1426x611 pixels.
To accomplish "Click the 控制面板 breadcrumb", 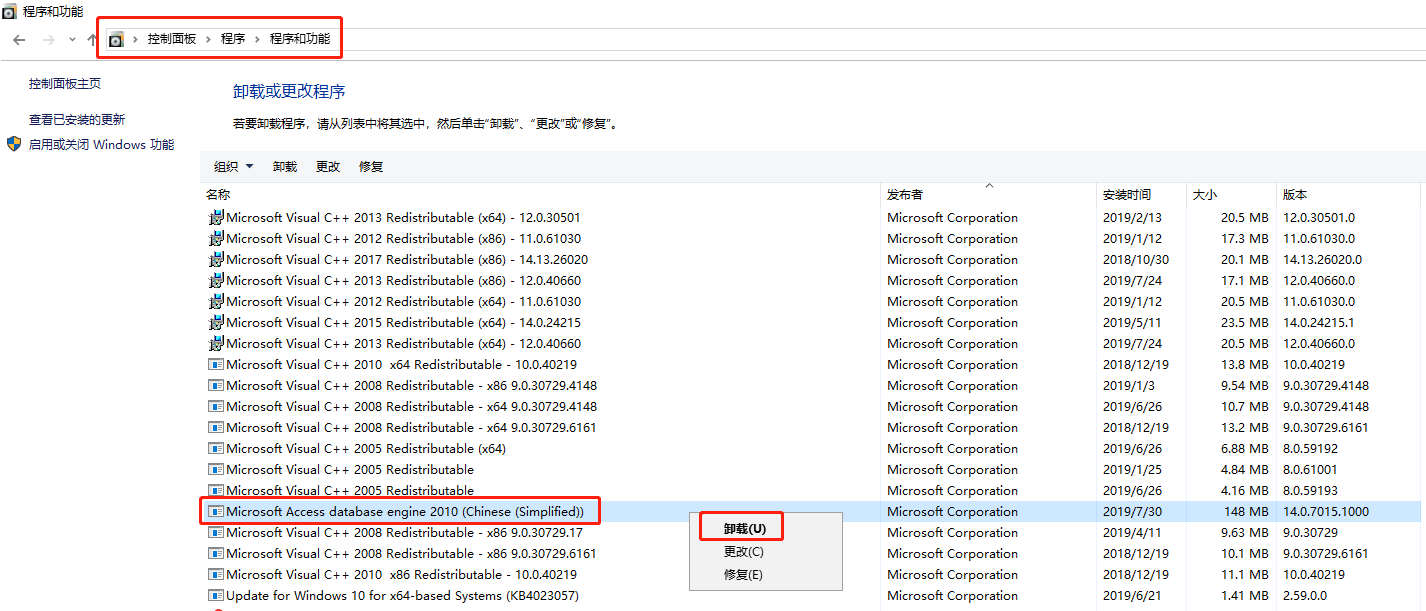I will coord(172,39).
